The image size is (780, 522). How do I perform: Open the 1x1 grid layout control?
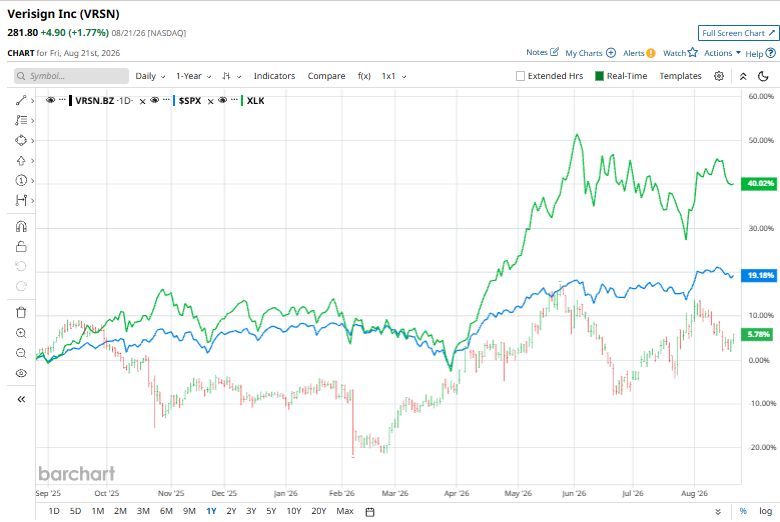coord(394,76)
